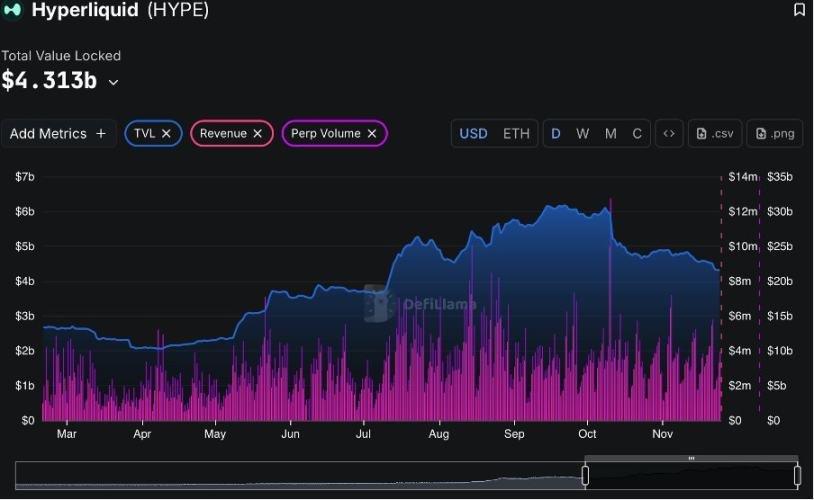Click the right handle of range slider
Image resolution: width=814 pixels, height=500 pixels.
click(x=797, y=475)
